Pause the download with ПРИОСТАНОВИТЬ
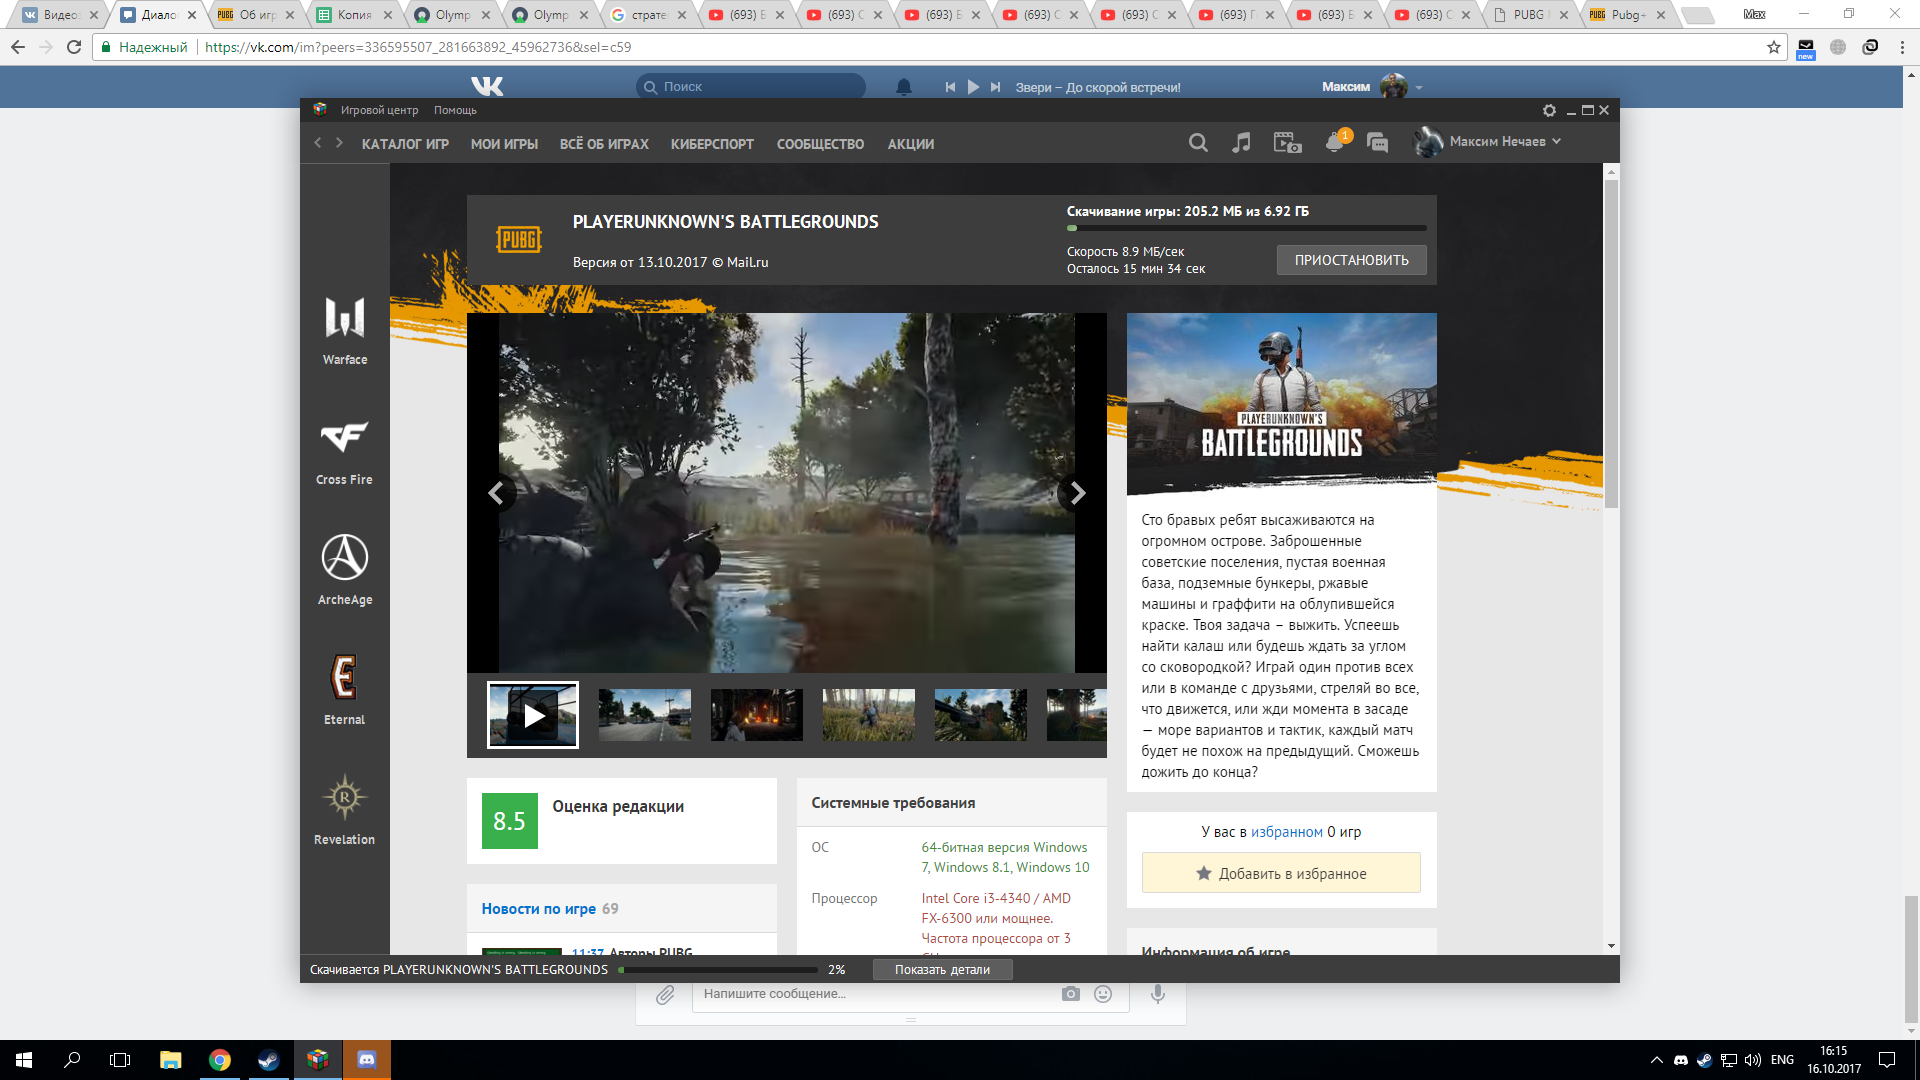This screenshot has height=1080, width=1920. click(1352, 260)
